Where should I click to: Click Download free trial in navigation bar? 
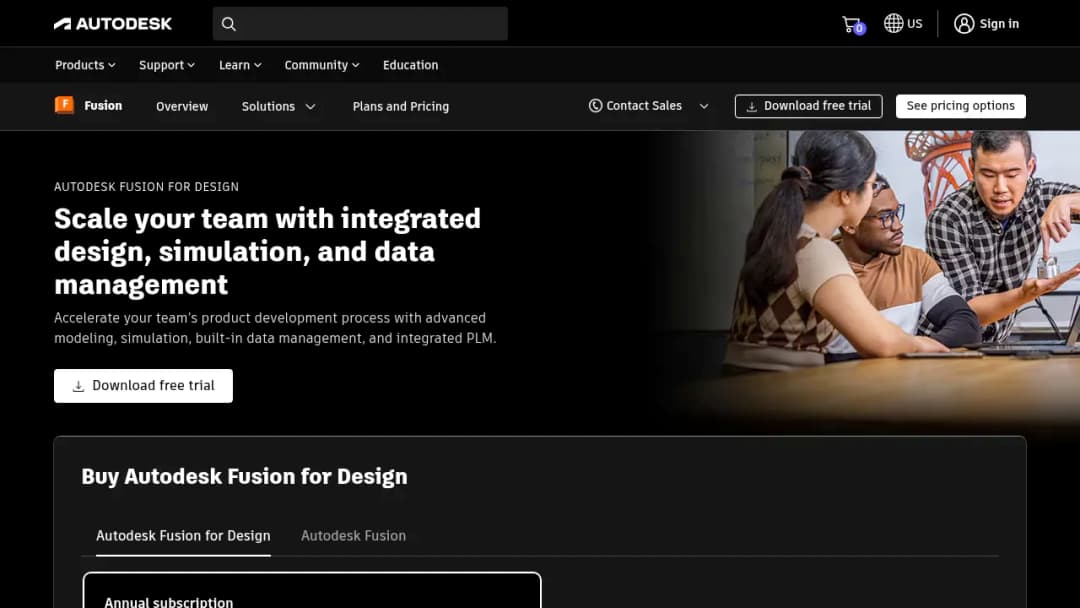pyautogui.click(x=809, y=106)
